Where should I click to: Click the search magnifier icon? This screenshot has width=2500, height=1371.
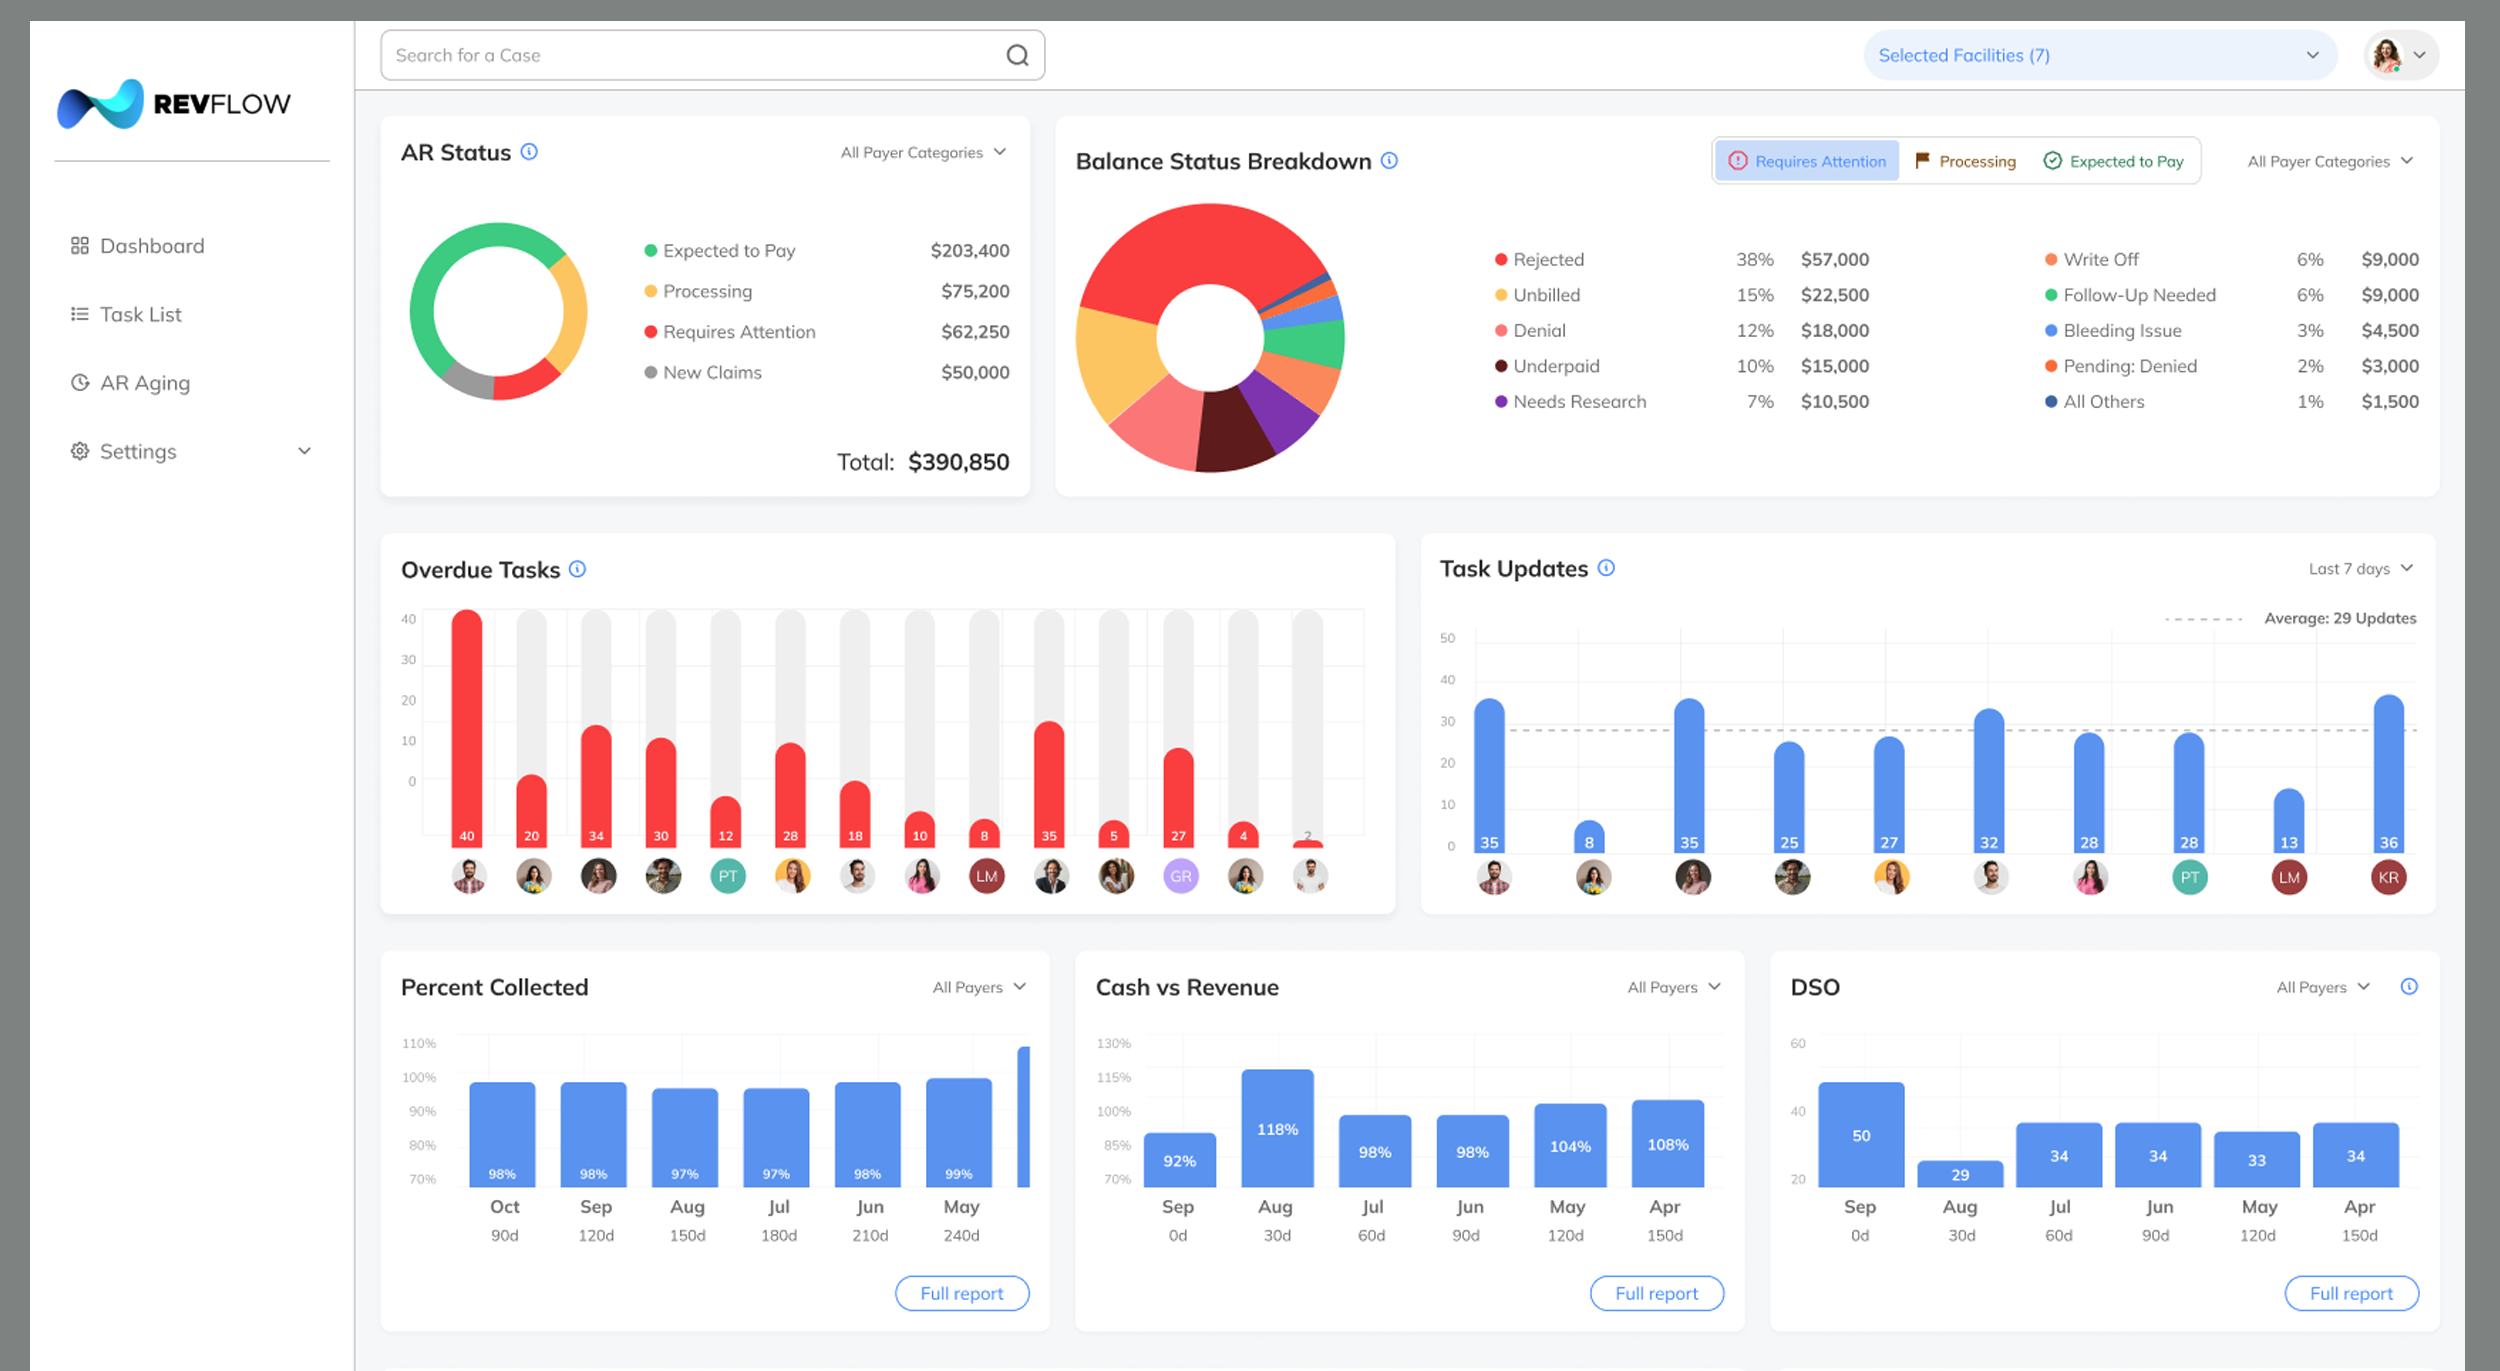click(x=1017, y=56)
